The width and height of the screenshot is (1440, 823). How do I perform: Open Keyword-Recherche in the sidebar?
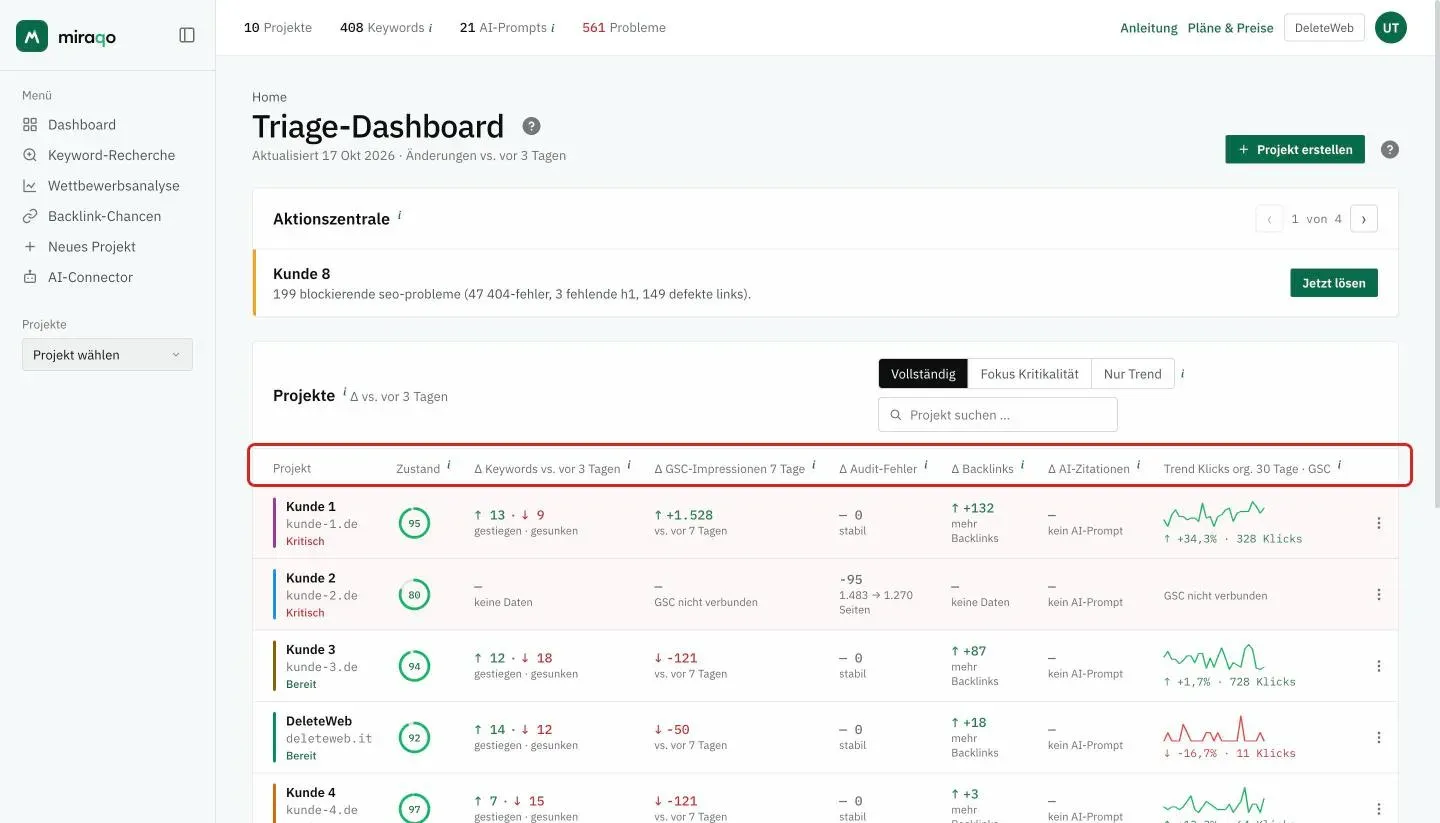(x=98, y=155)
